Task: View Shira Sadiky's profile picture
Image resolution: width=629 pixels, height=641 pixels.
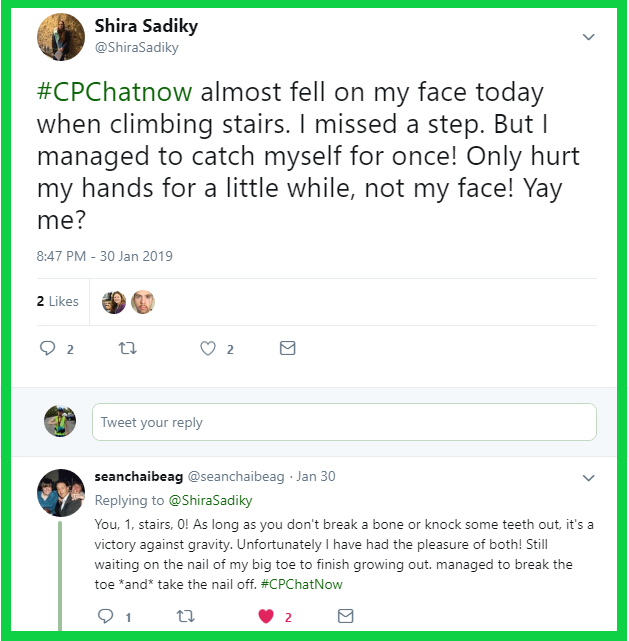Action: 60,37
